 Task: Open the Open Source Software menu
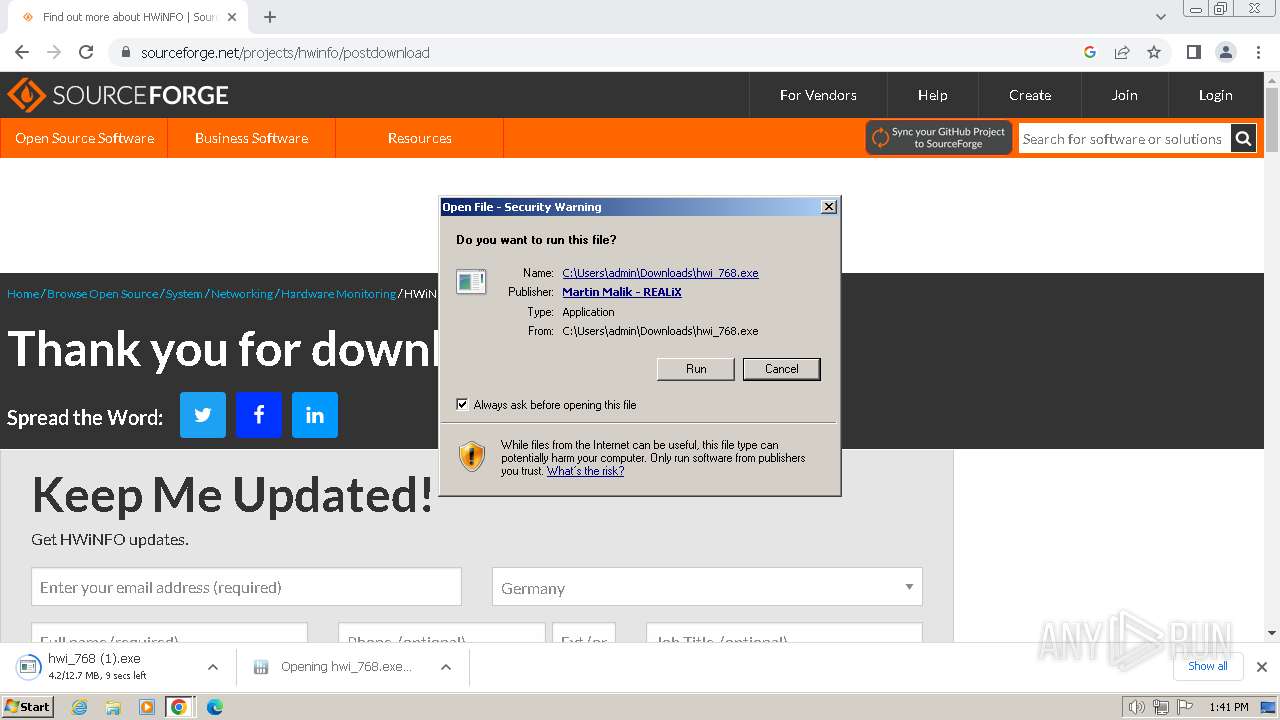coord(84,138)
